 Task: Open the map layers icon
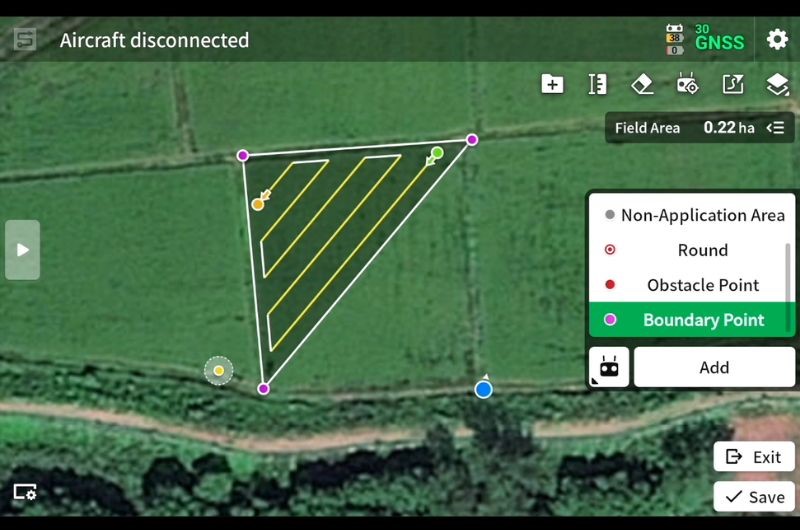point(777,84)
